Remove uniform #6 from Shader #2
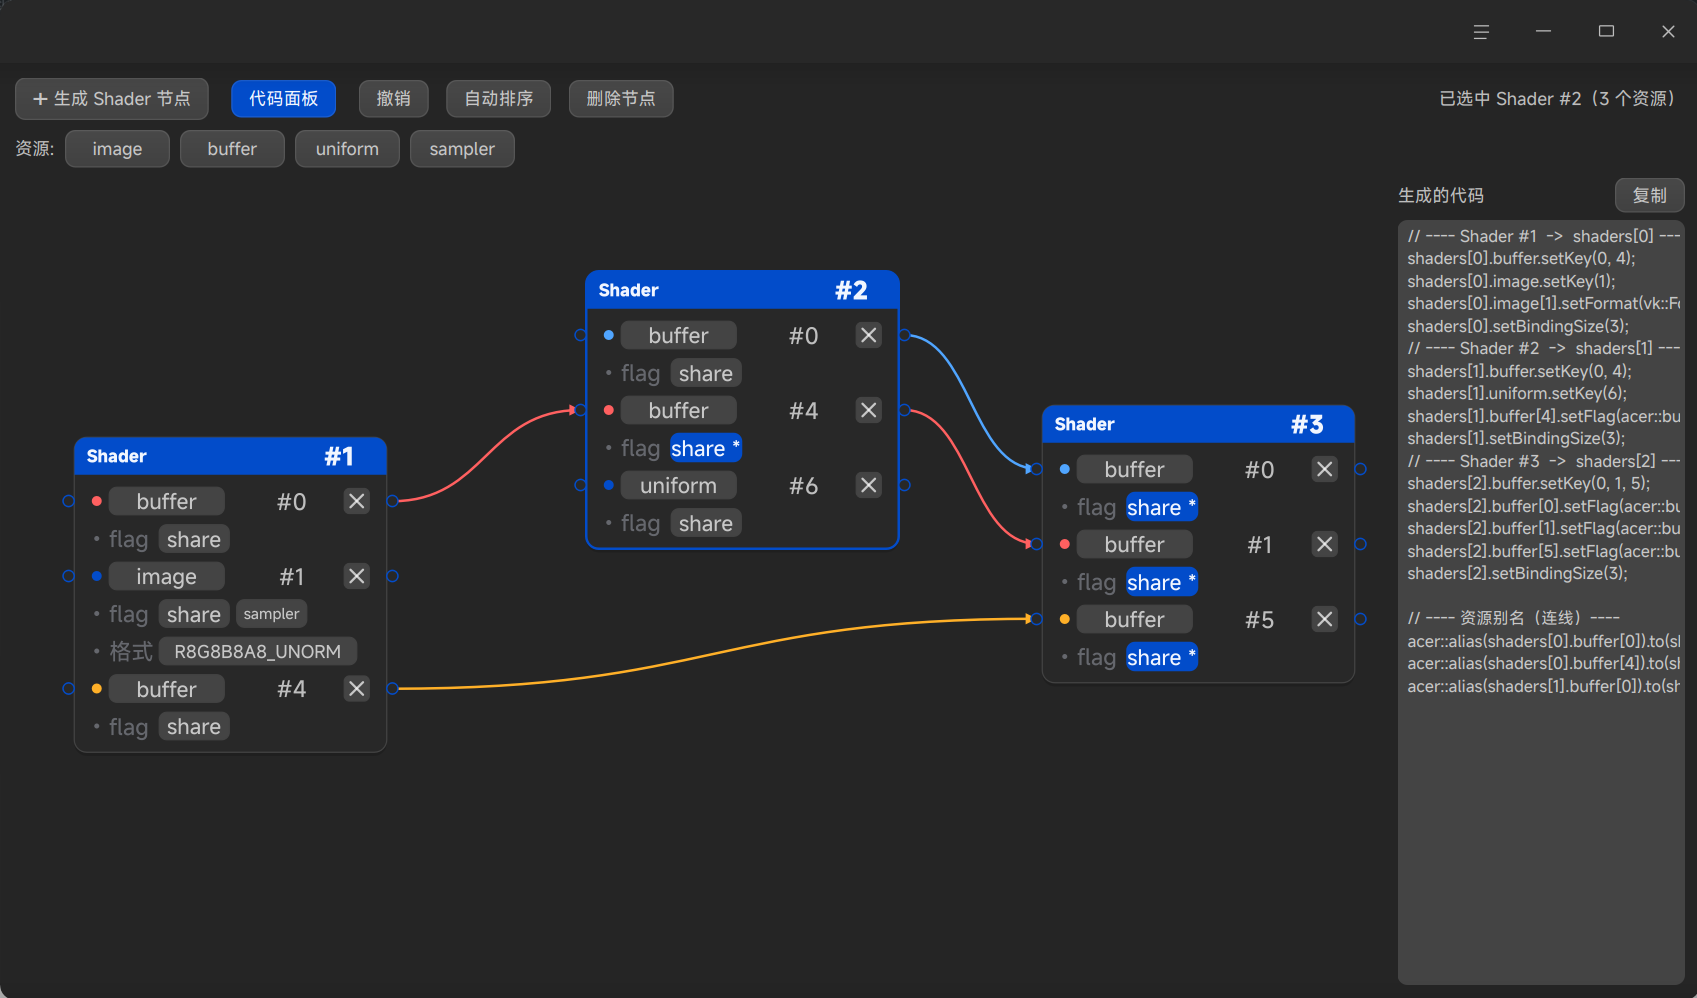Viewport: 1697px width, 998px height. click(x=869, y=485)
